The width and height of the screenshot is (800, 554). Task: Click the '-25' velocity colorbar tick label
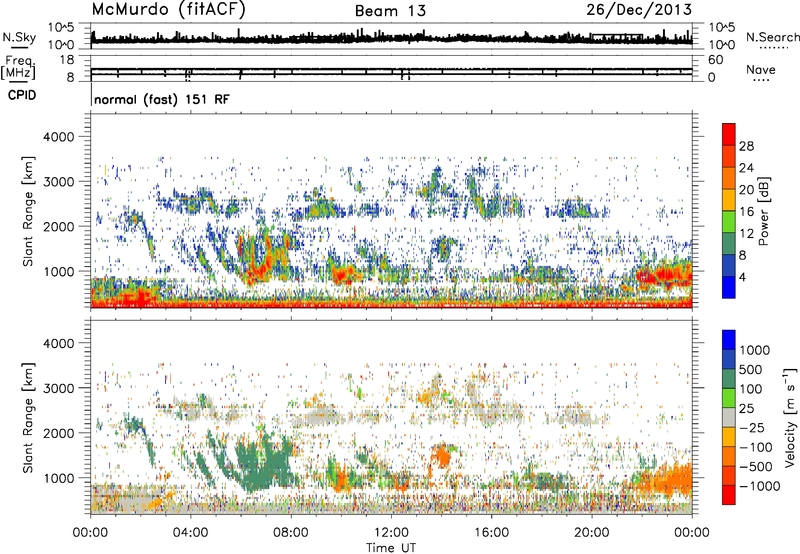click(751, 427)
